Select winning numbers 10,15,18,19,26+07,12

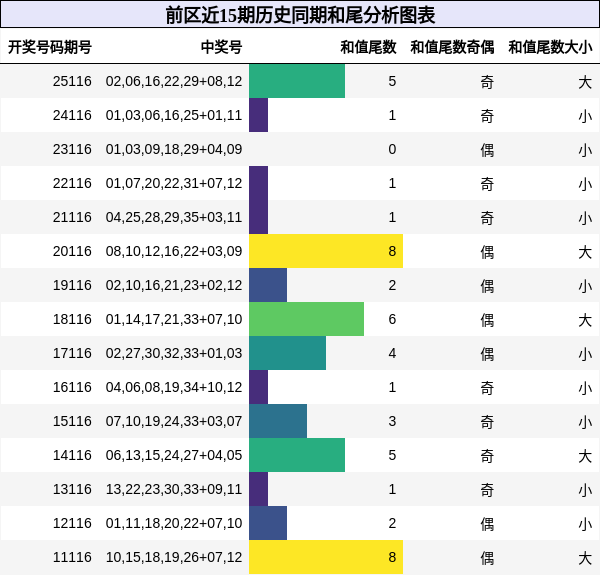tap(174, 557)
